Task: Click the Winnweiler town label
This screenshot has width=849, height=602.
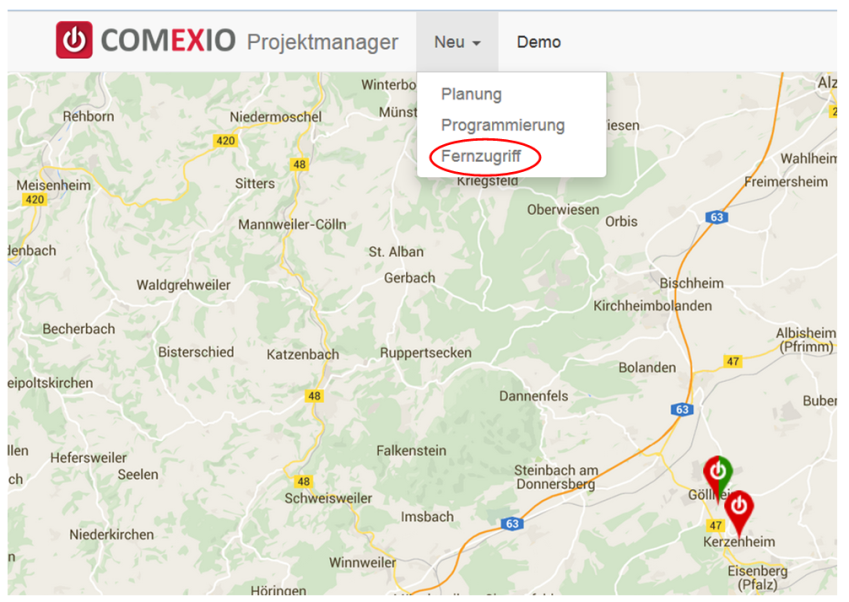Action: tap(362, 562)
